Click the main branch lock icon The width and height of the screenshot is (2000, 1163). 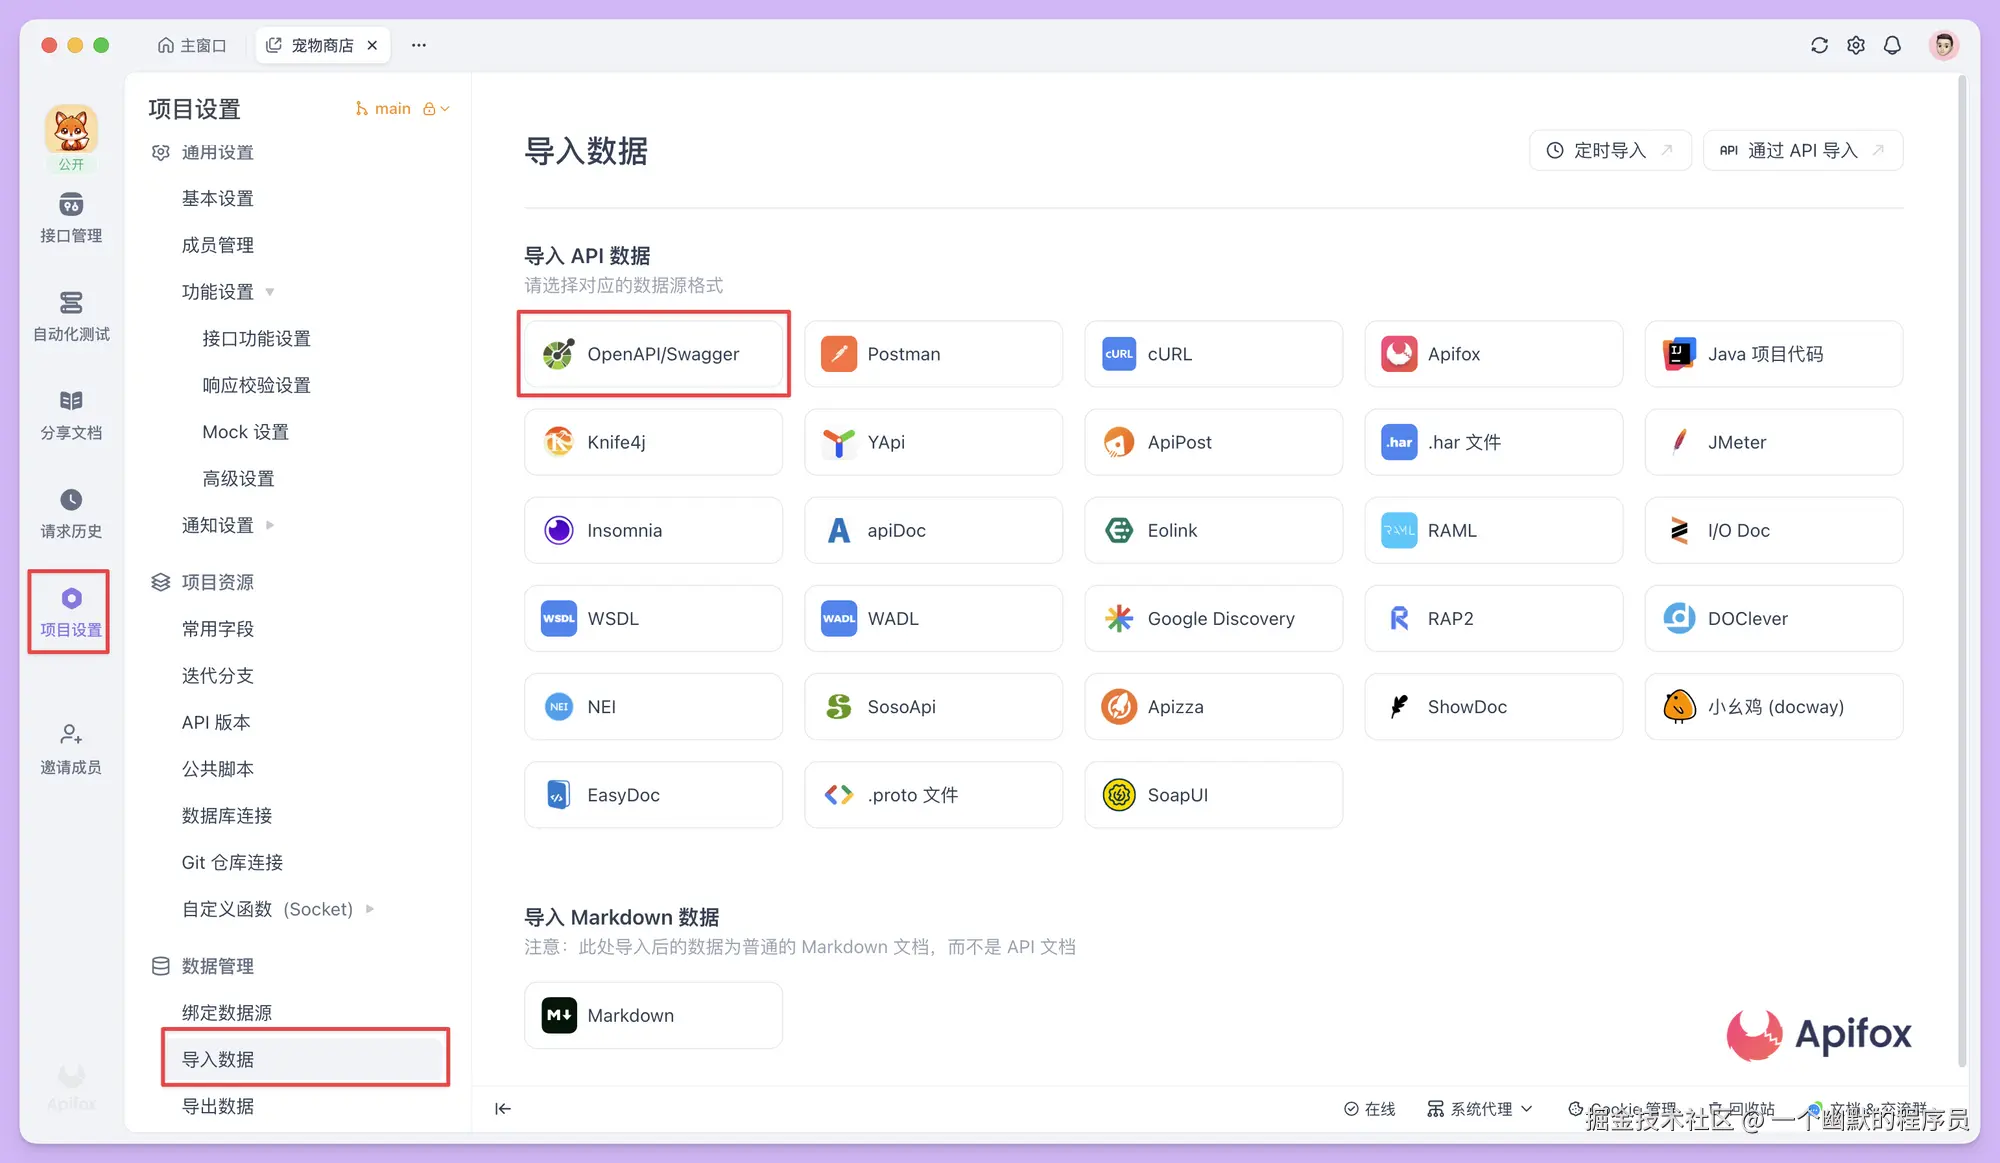pos(429,108)
